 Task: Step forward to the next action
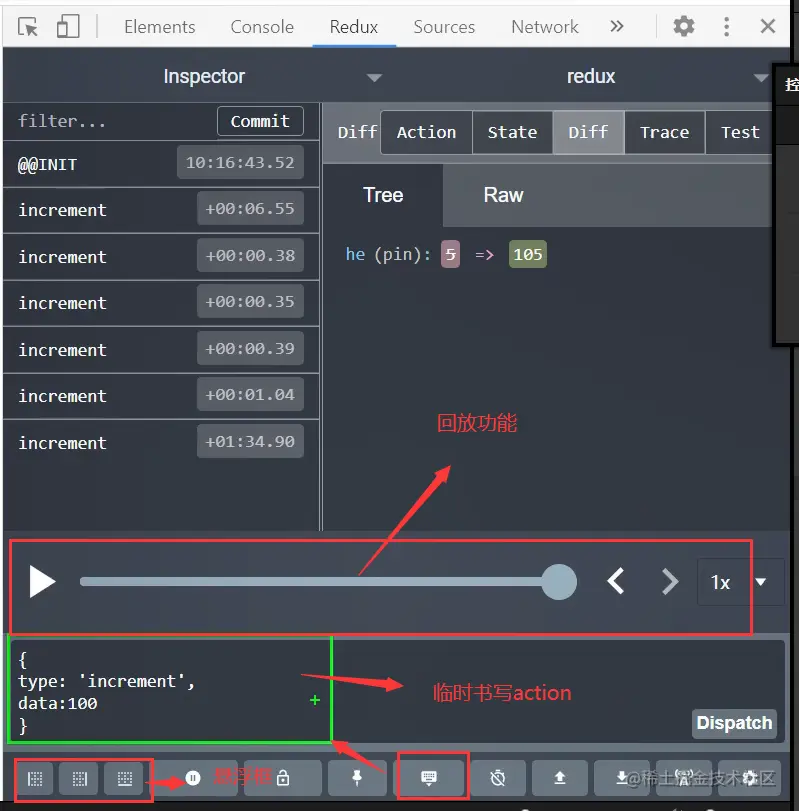pos(670,582)
